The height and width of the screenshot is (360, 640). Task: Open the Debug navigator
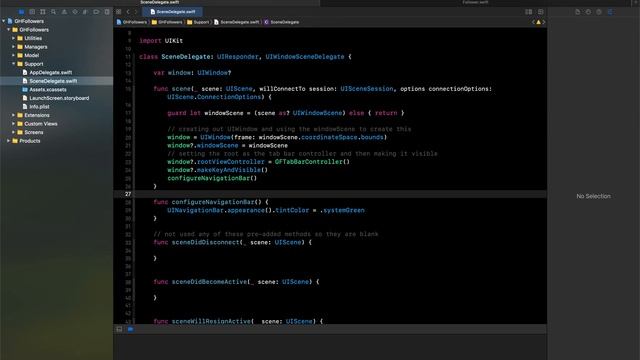(85, 12)
